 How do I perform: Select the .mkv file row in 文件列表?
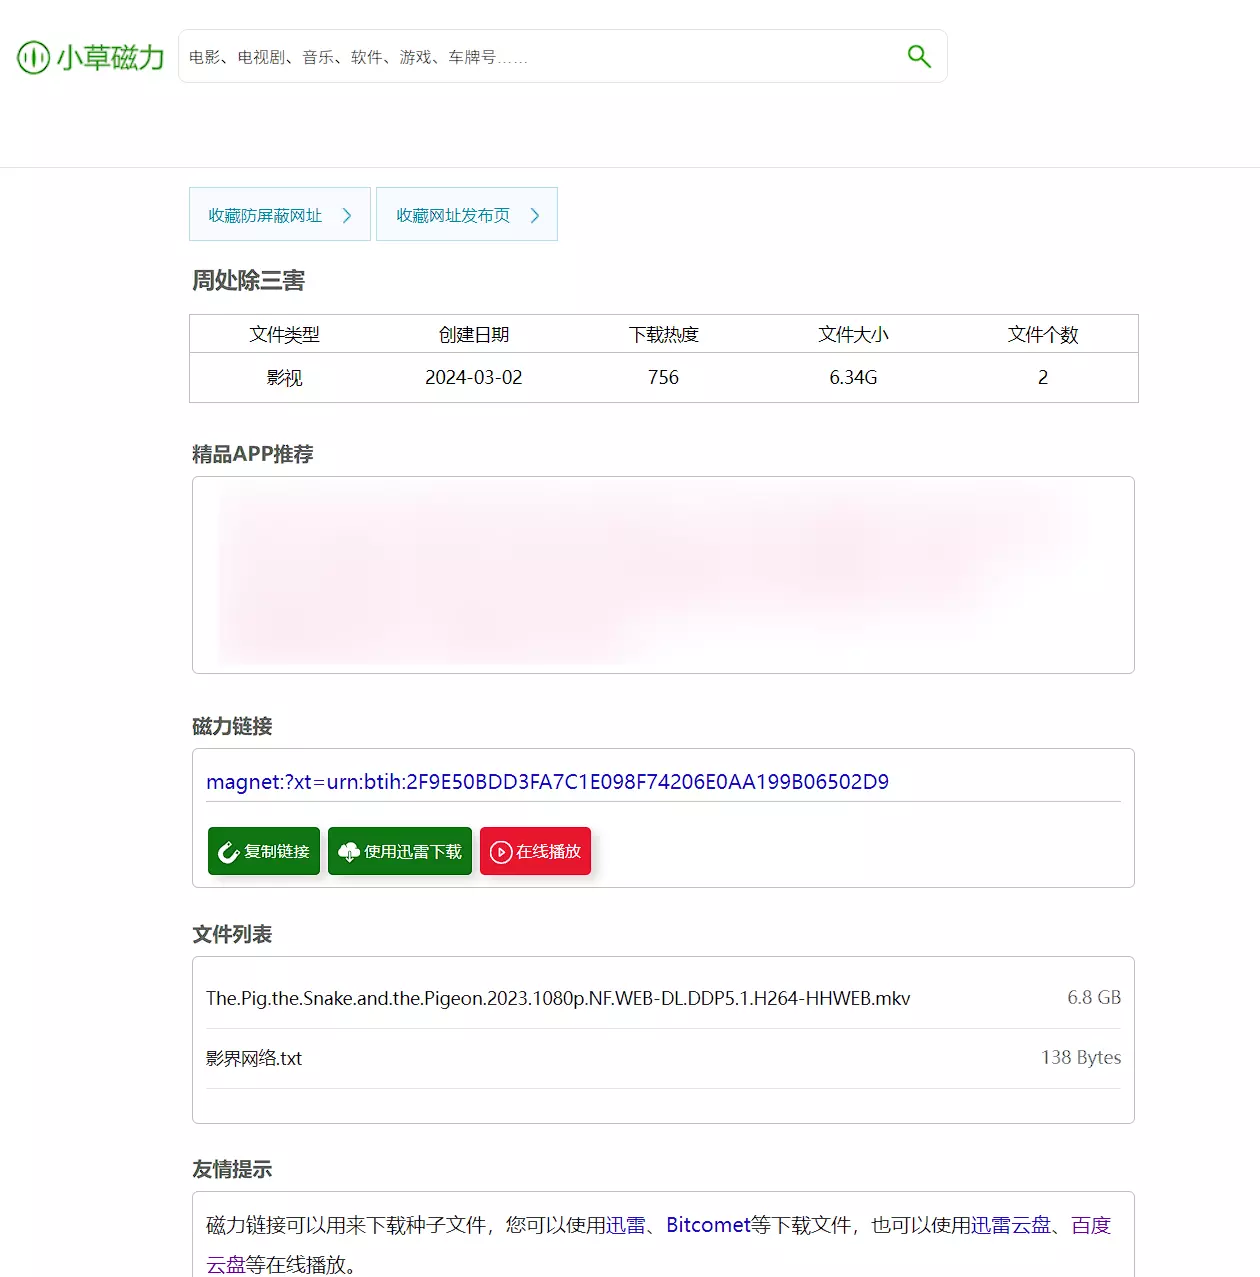[558, 998]
